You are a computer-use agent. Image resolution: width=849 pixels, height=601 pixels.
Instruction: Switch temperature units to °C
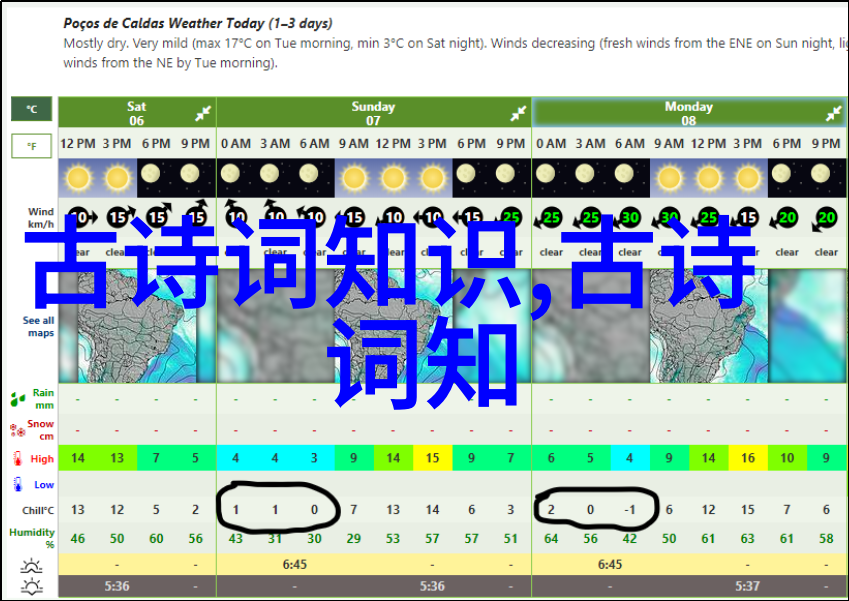tap(31, 109)
